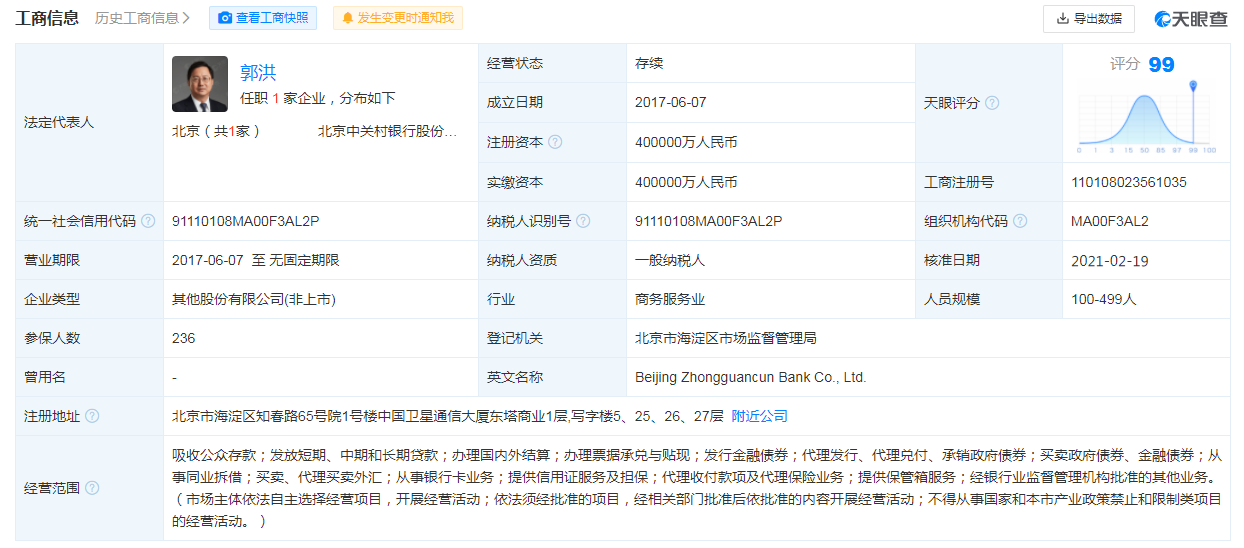Click 发生变更时通知我 button
1244x548 pixels.
pyautogui.click(x=397, y=18)
